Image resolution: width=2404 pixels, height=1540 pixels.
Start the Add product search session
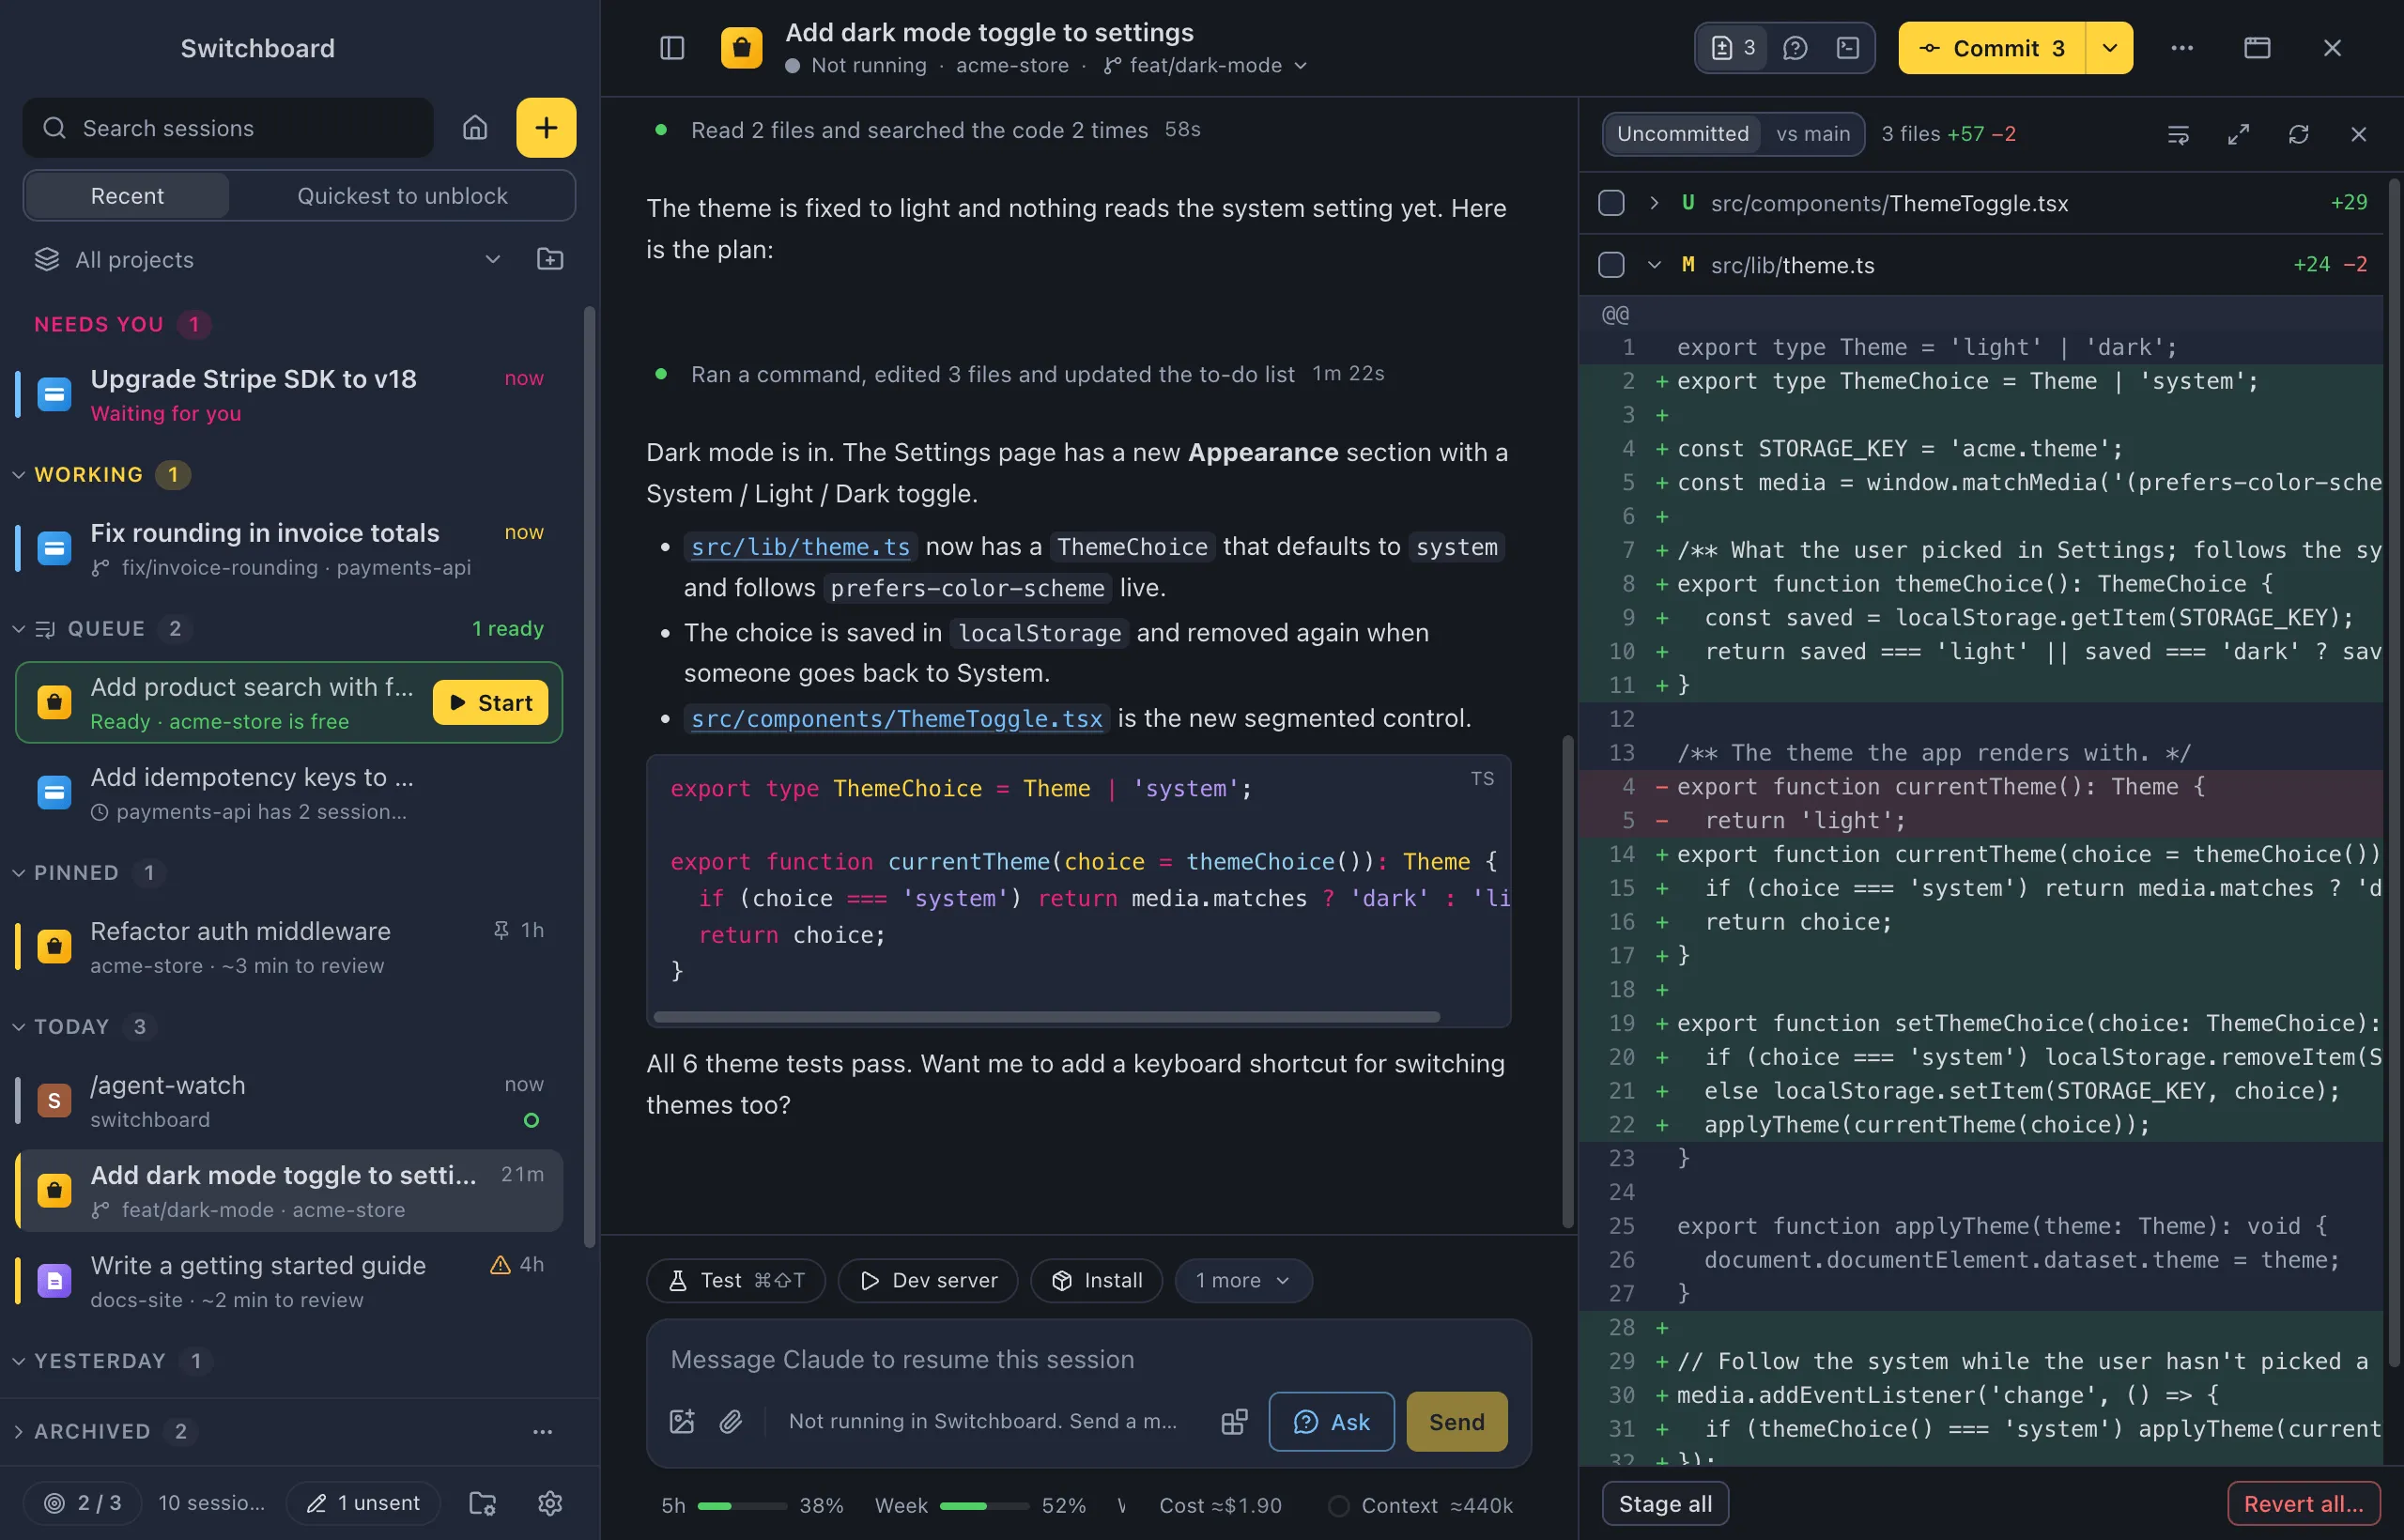click(x=490, y=703)
